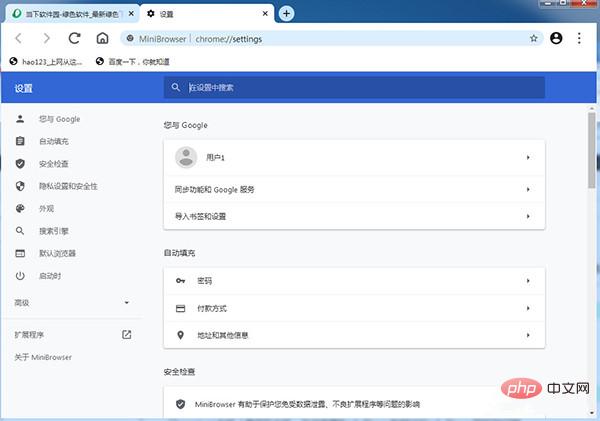Open the home page icon
This screenshot has width=600, height=421.
tap(102, 38)
